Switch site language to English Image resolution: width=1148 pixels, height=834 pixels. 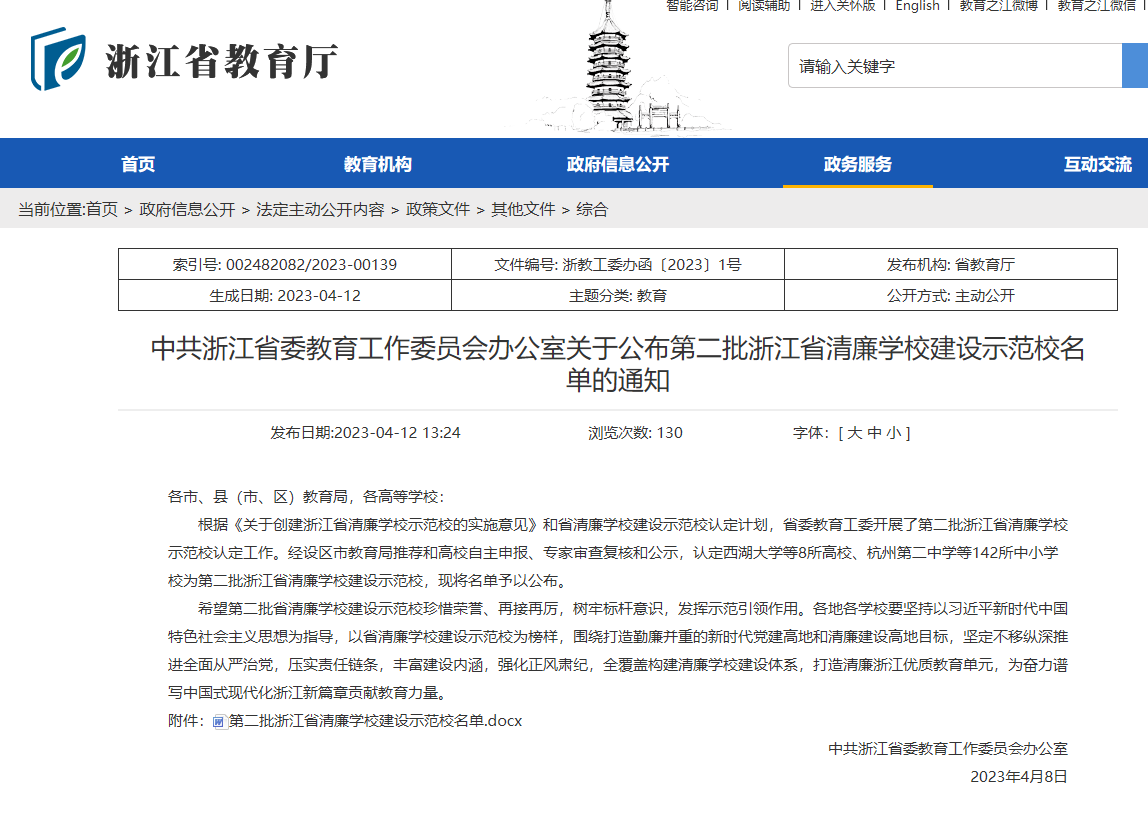[x=917, y=6]
